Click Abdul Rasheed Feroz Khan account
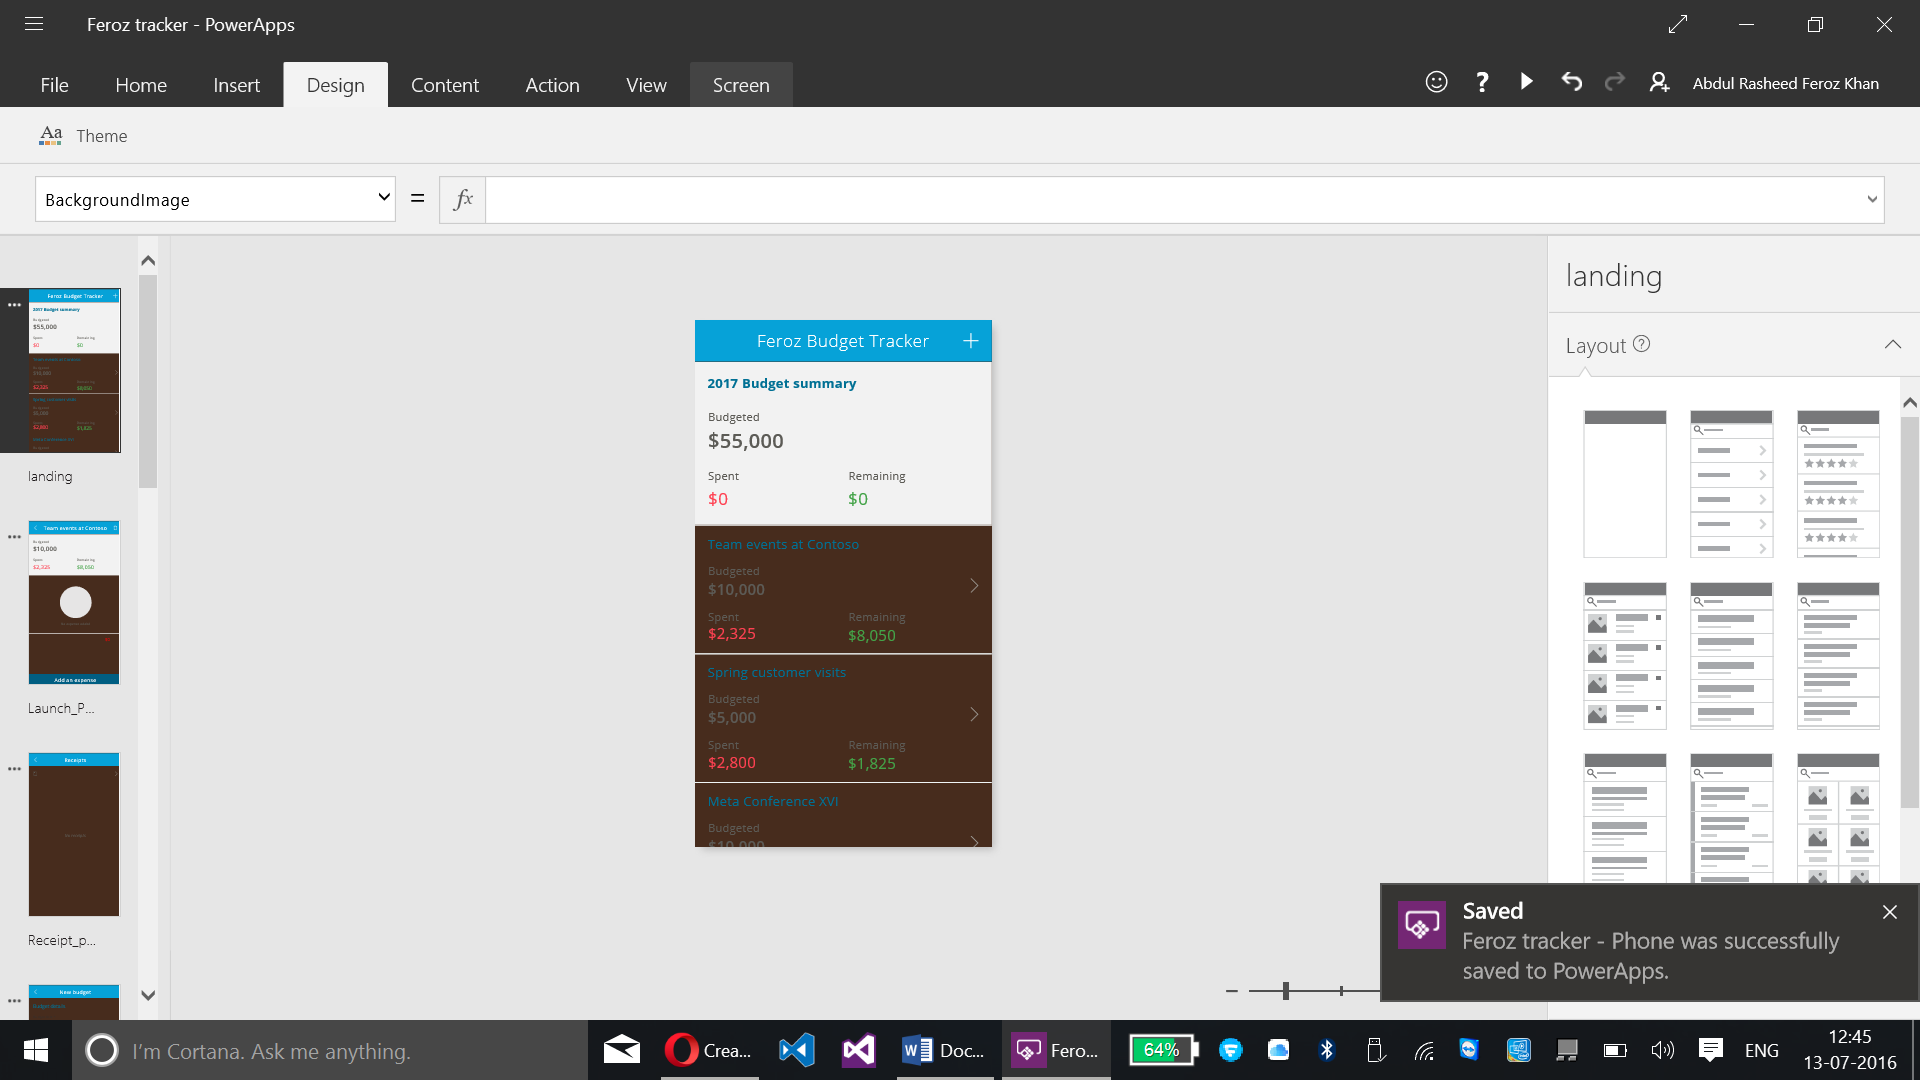Image resolution: width=1920 pixels, height=1080 pixels. (x=1786, y=84)
